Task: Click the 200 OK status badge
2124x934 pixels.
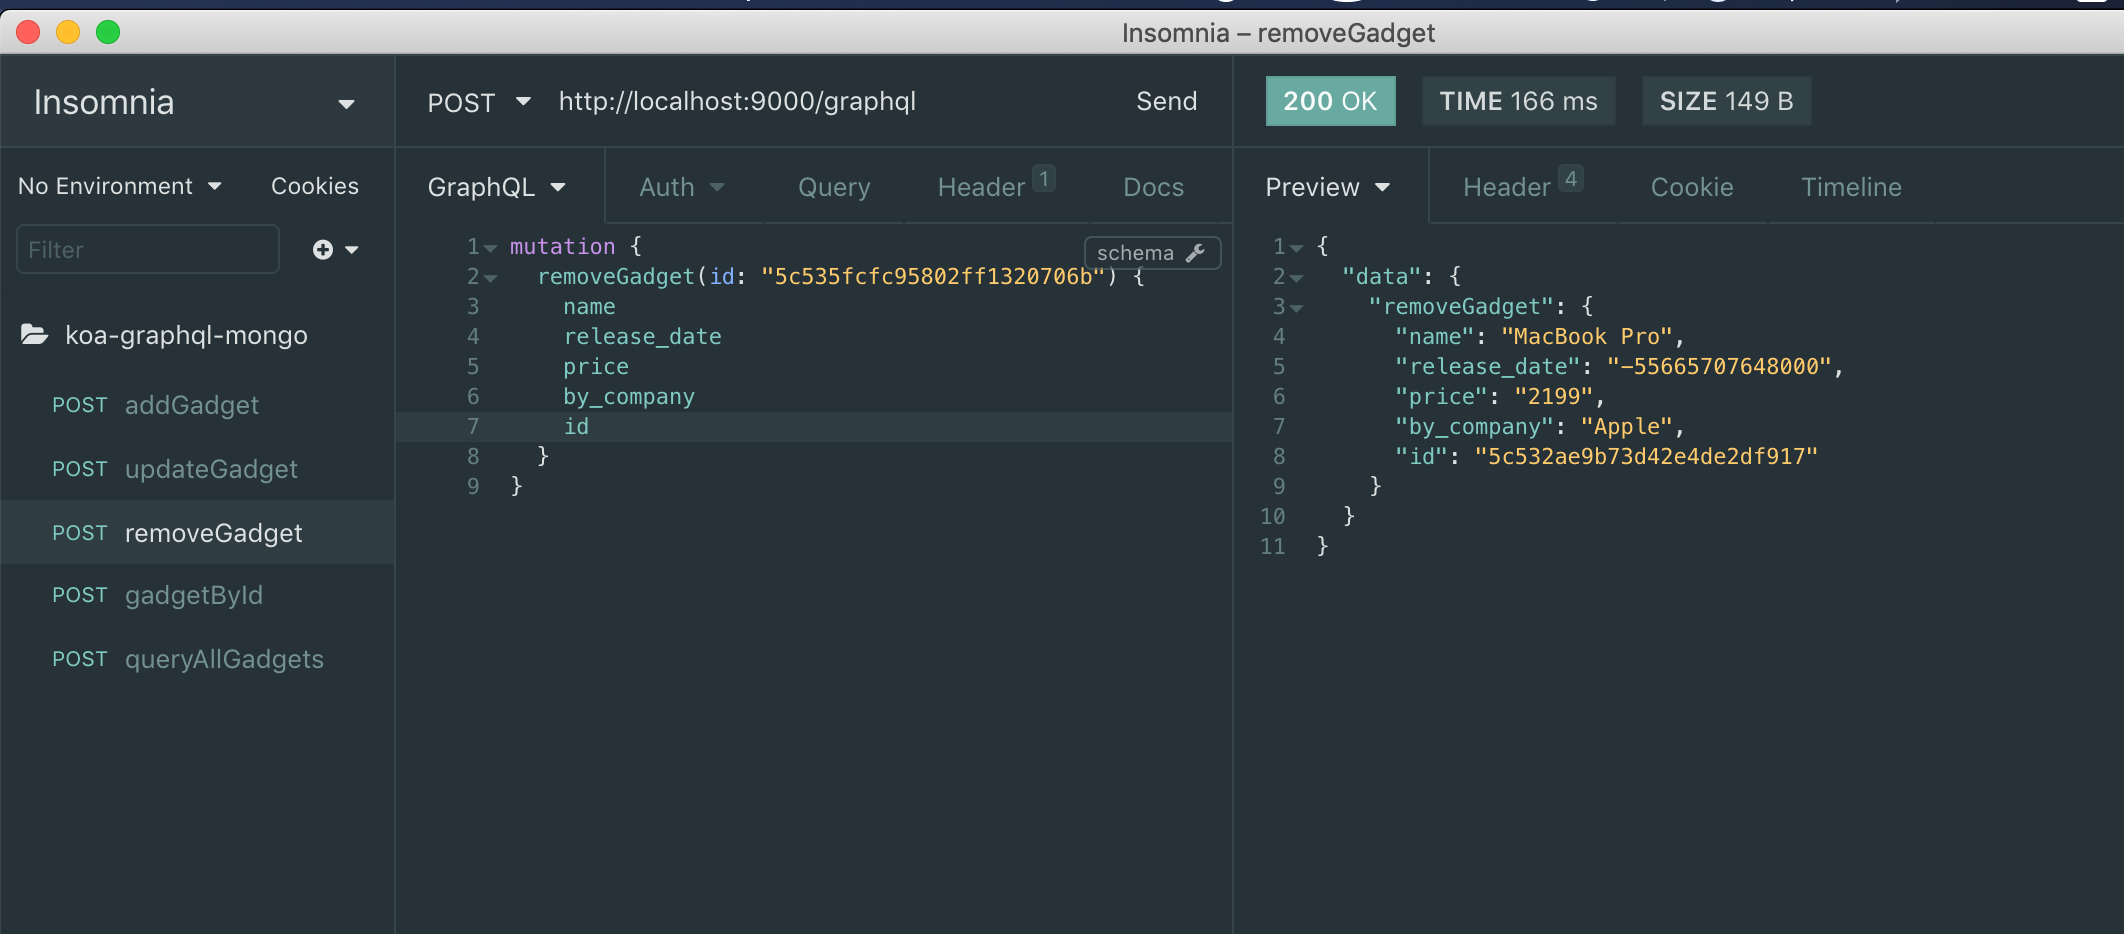Action: (x=1330, y=101)
